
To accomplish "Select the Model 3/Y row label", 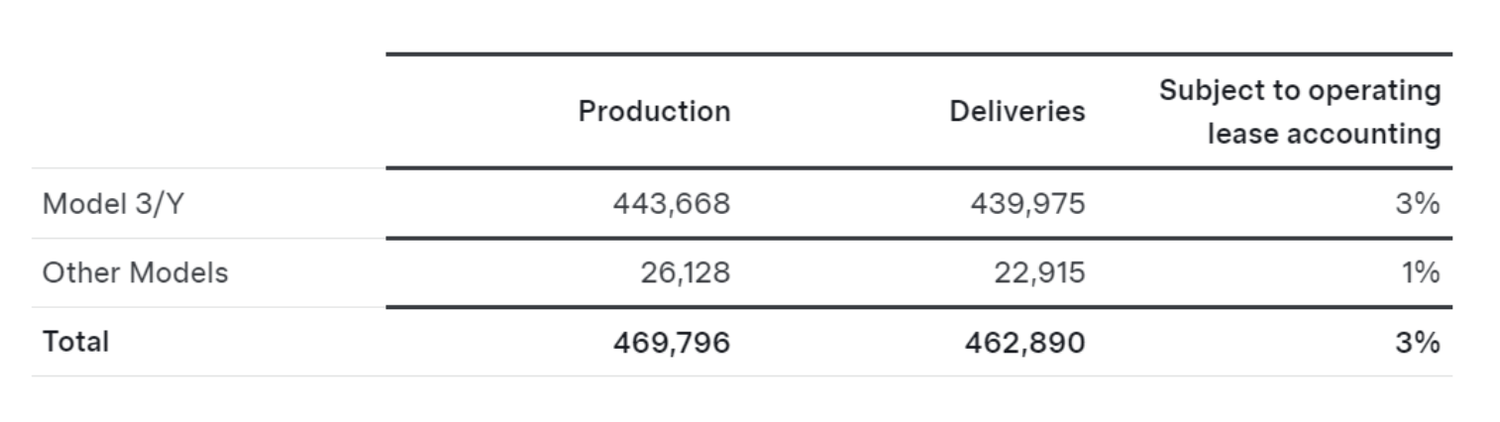I will pyautogui.click(x=113, y=204).
